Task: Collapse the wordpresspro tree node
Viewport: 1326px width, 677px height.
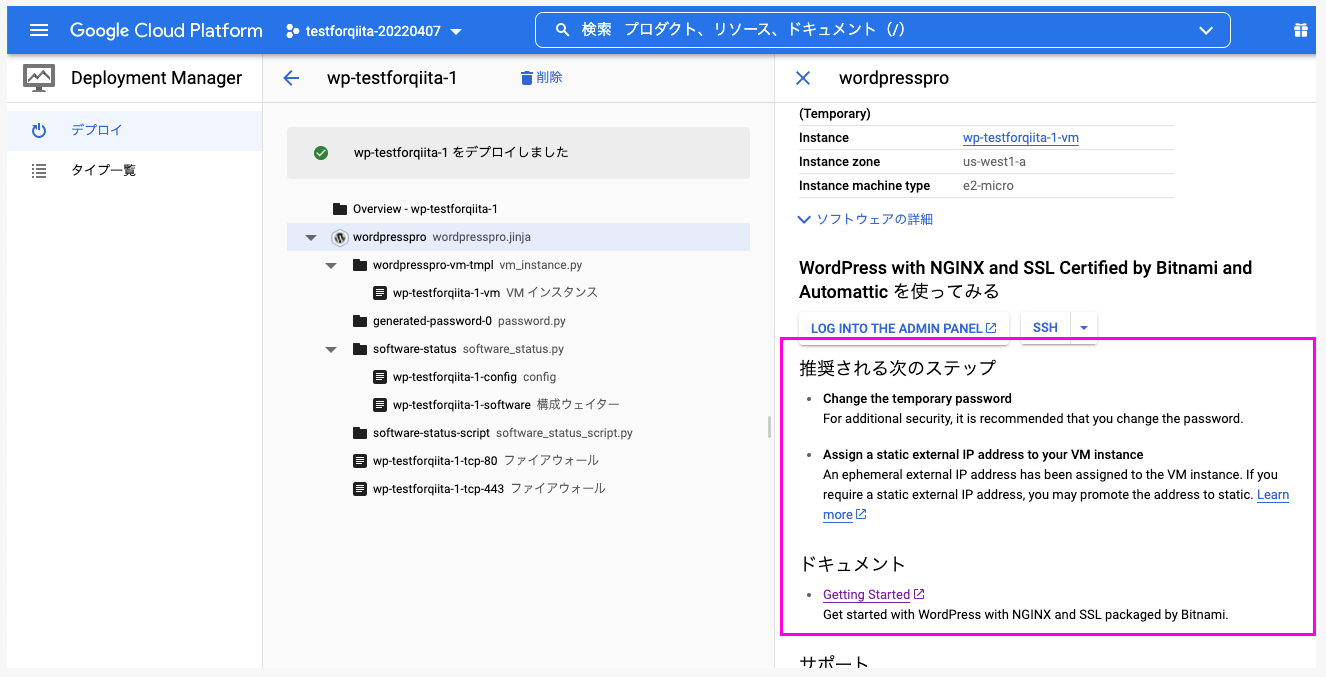Action: coord(311,238)
